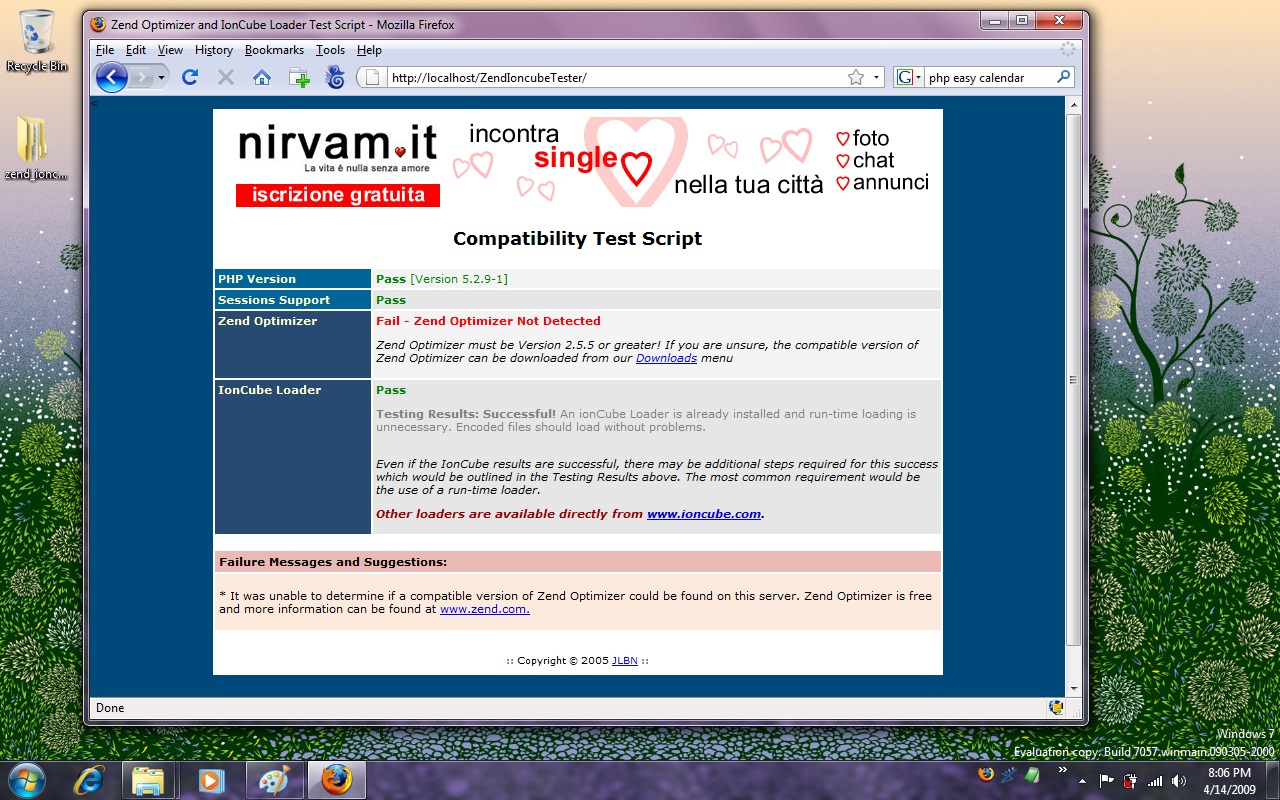1280x800 pixels.
Task: Click the page scrollbar down arrow
Action: click(1074, 688)
